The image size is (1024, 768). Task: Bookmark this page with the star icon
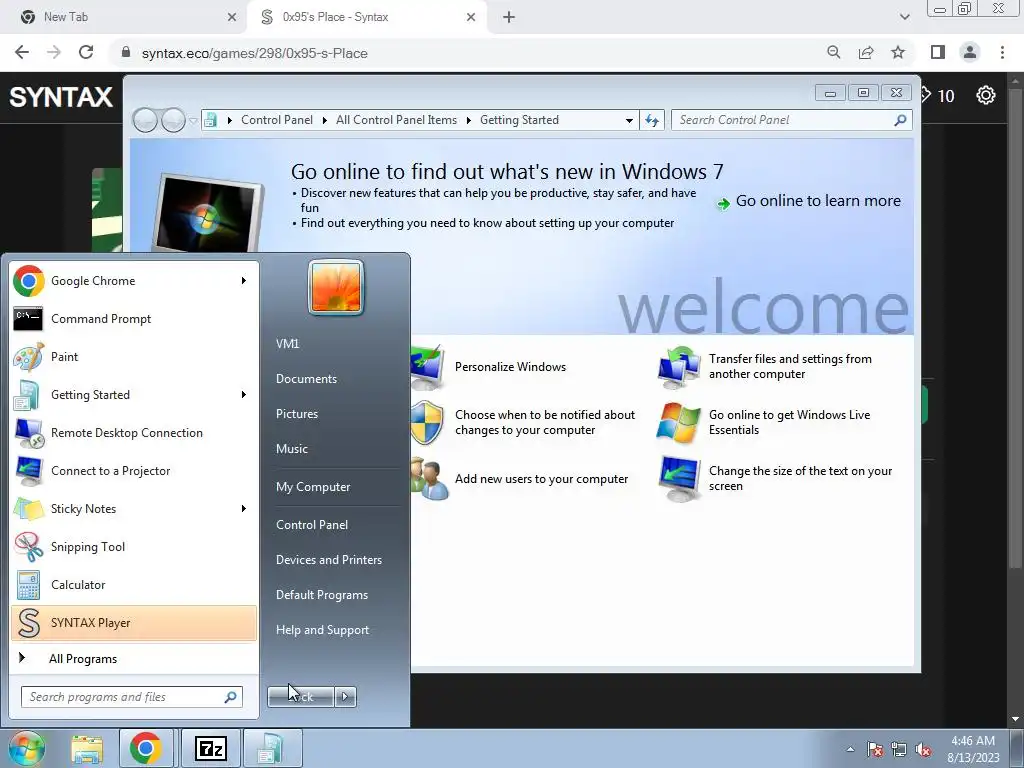click(x=898, y=52)
